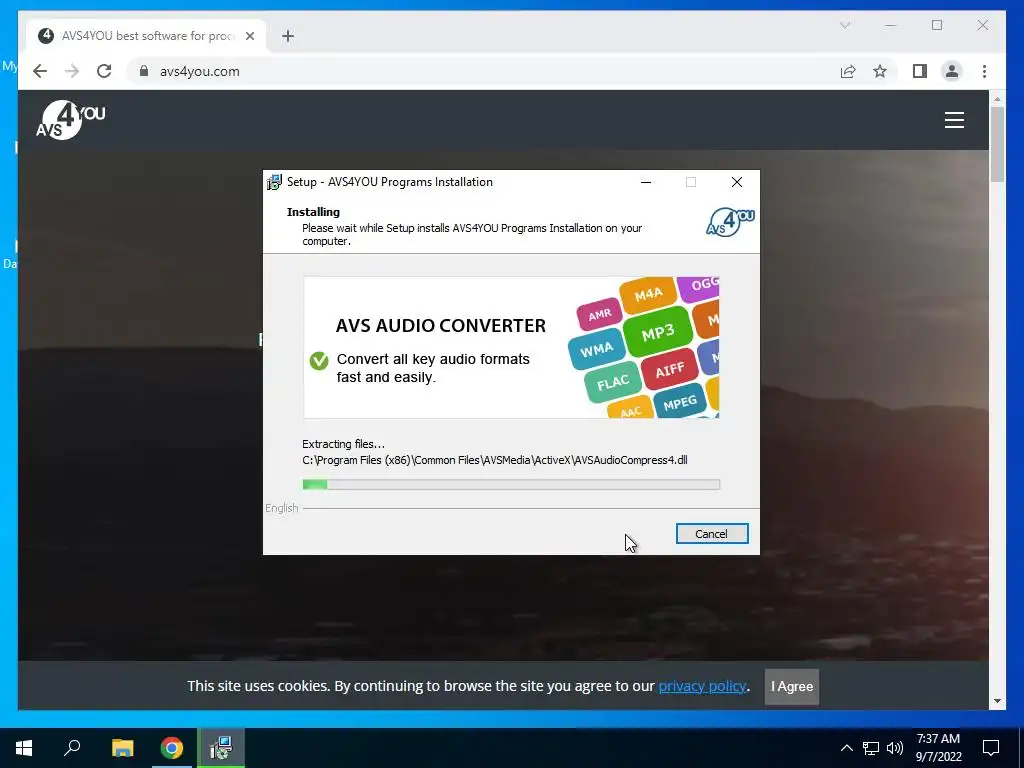1024x768 pixels.
Task: Open Windows taskbar search
Action: [72, 748]
